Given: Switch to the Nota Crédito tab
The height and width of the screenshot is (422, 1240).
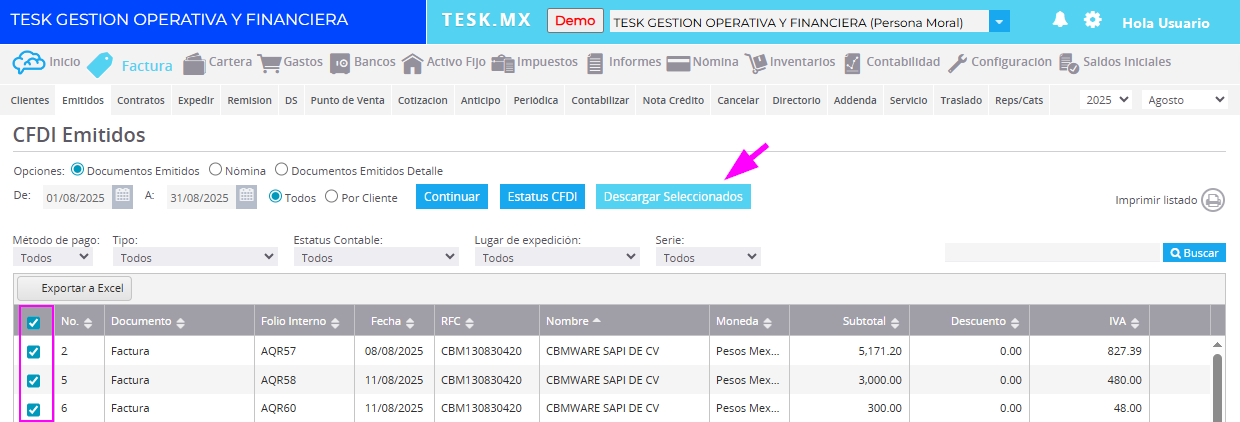Looking at the screenshot, I should click(673, 100).
